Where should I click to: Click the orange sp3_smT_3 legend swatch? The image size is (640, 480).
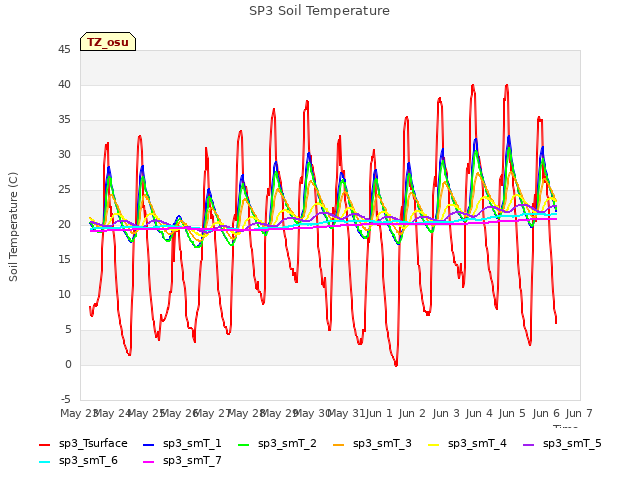coord(339,444)
